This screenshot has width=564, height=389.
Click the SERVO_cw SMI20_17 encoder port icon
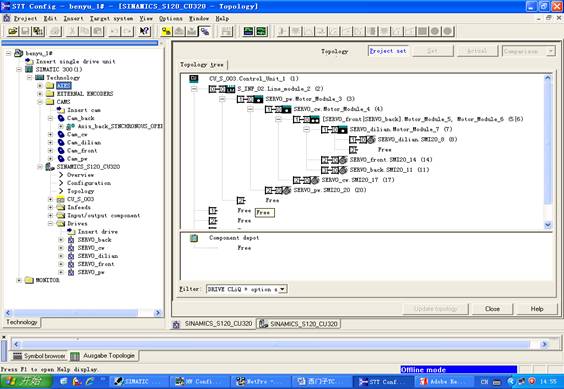[306, 180]
